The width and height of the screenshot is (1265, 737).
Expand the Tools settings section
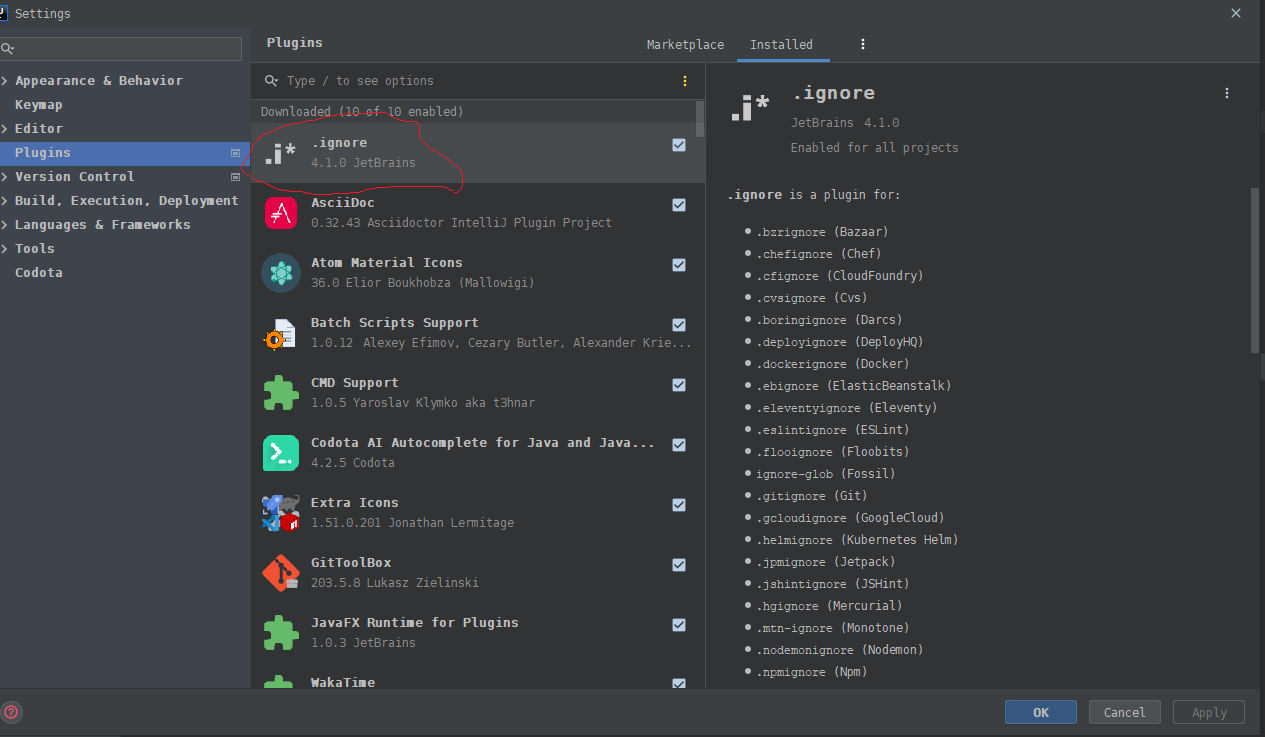coord(5,249)
